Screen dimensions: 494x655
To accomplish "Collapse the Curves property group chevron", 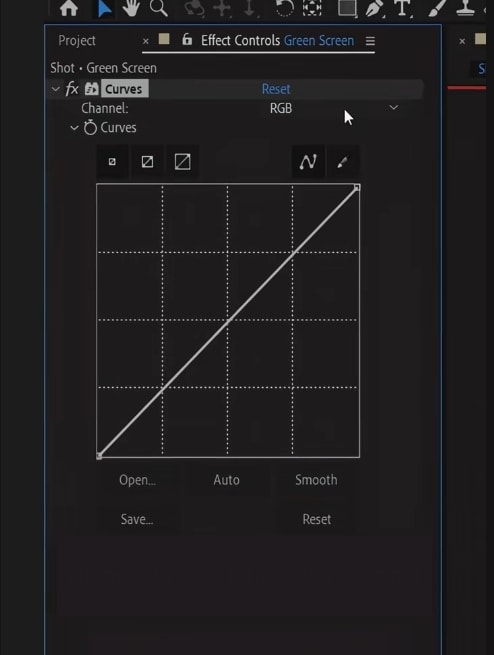I will tap(74, 127).
